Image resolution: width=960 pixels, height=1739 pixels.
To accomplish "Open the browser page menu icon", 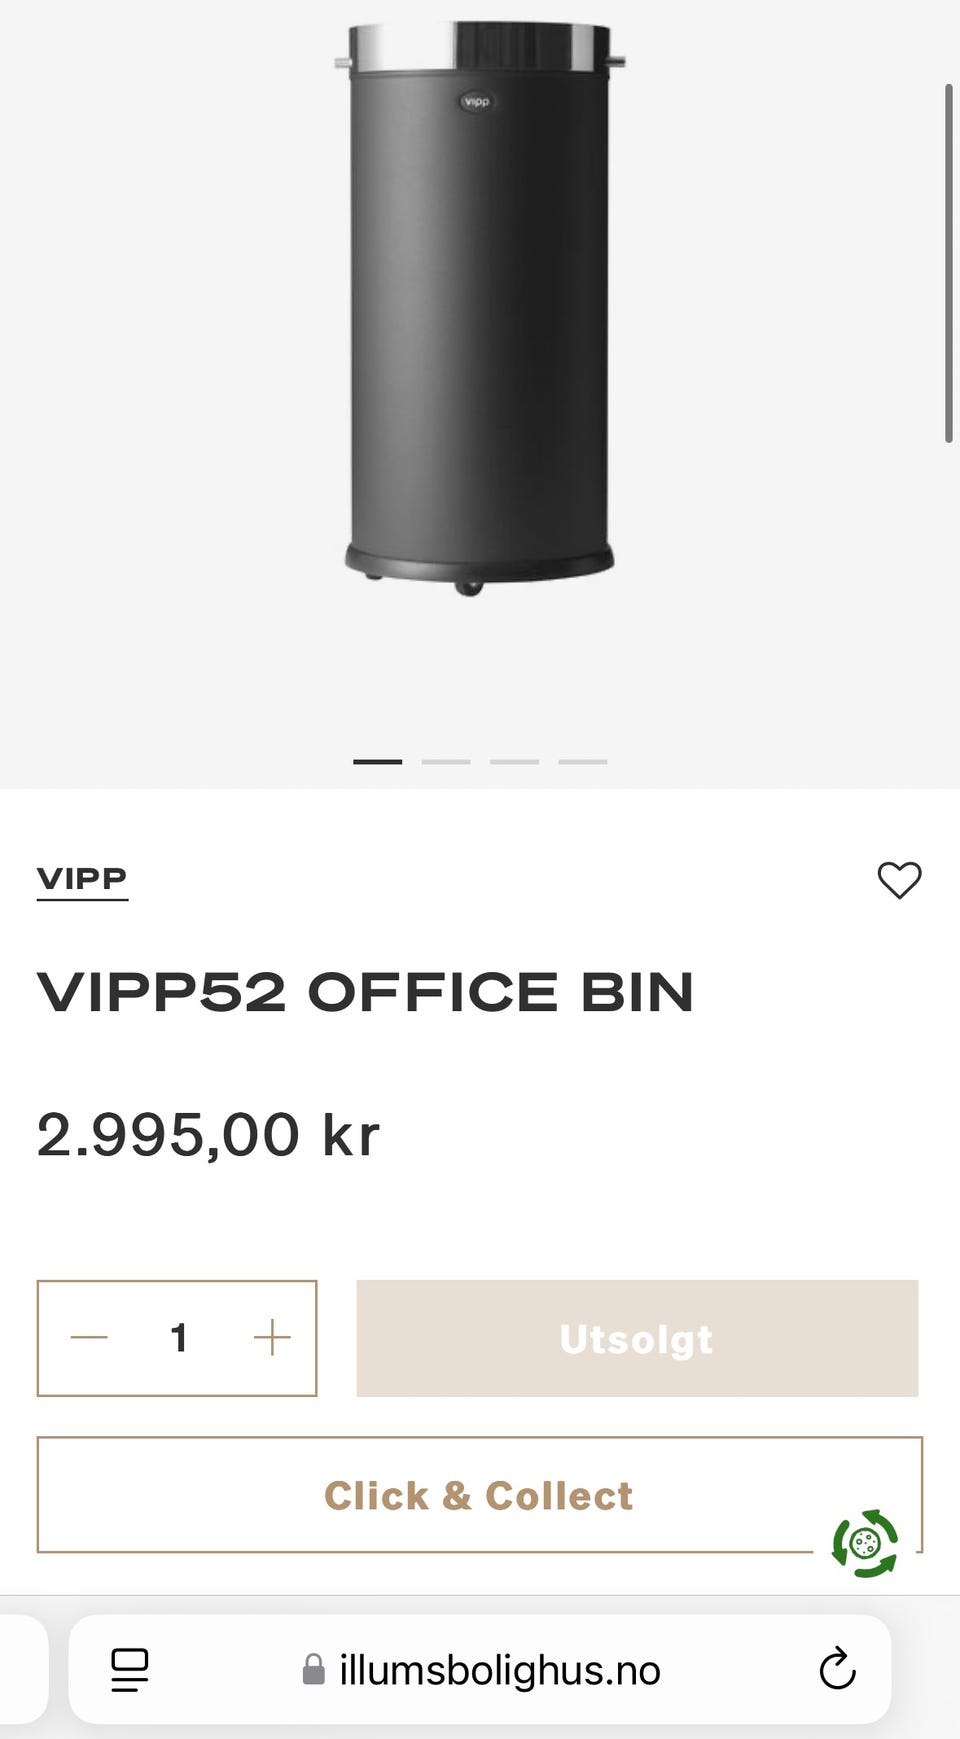I will 130,1670.
